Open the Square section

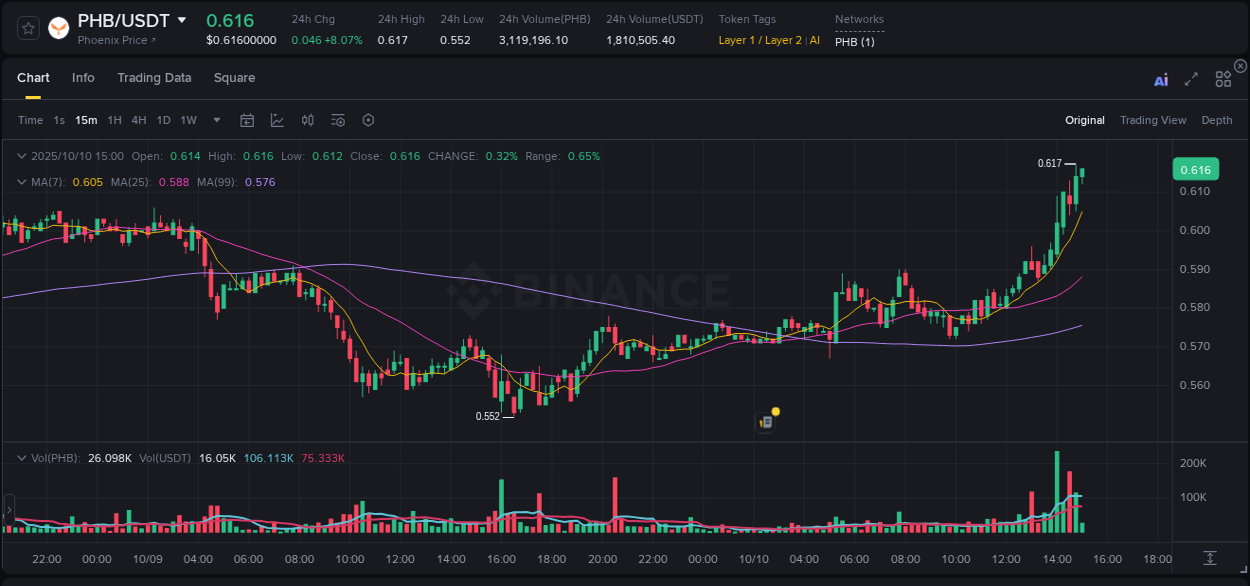pos(234,78)
